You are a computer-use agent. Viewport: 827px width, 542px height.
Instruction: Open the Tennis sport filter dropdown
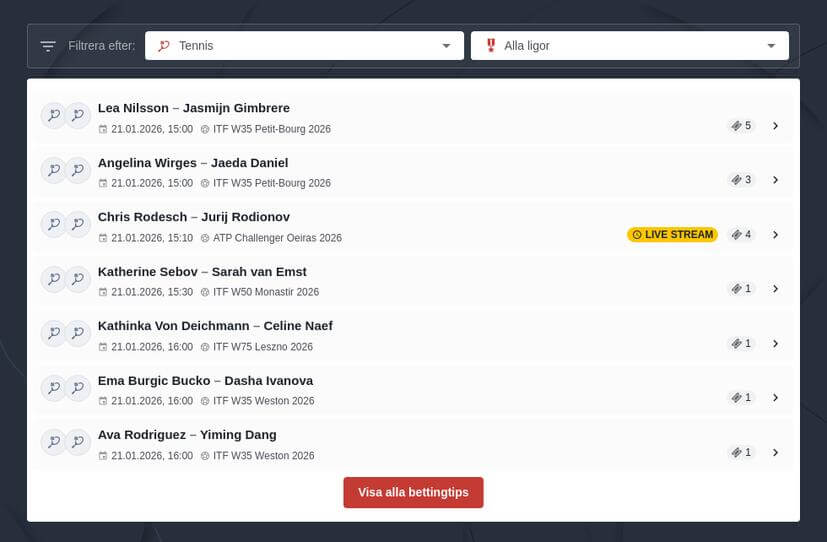304,46
